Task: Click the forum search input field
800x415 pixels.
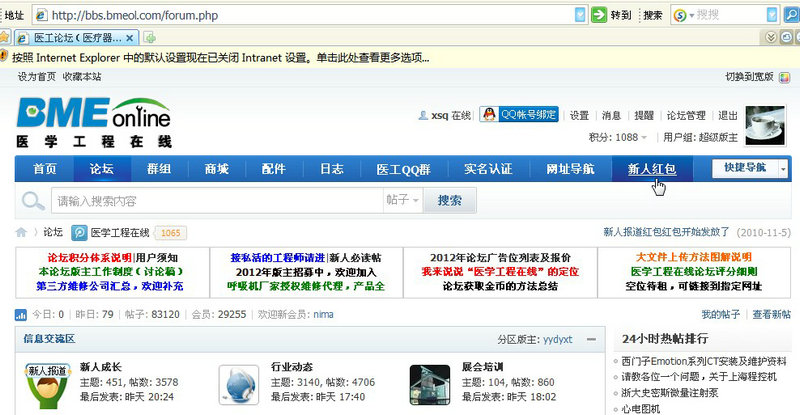Action: point(215,201)
